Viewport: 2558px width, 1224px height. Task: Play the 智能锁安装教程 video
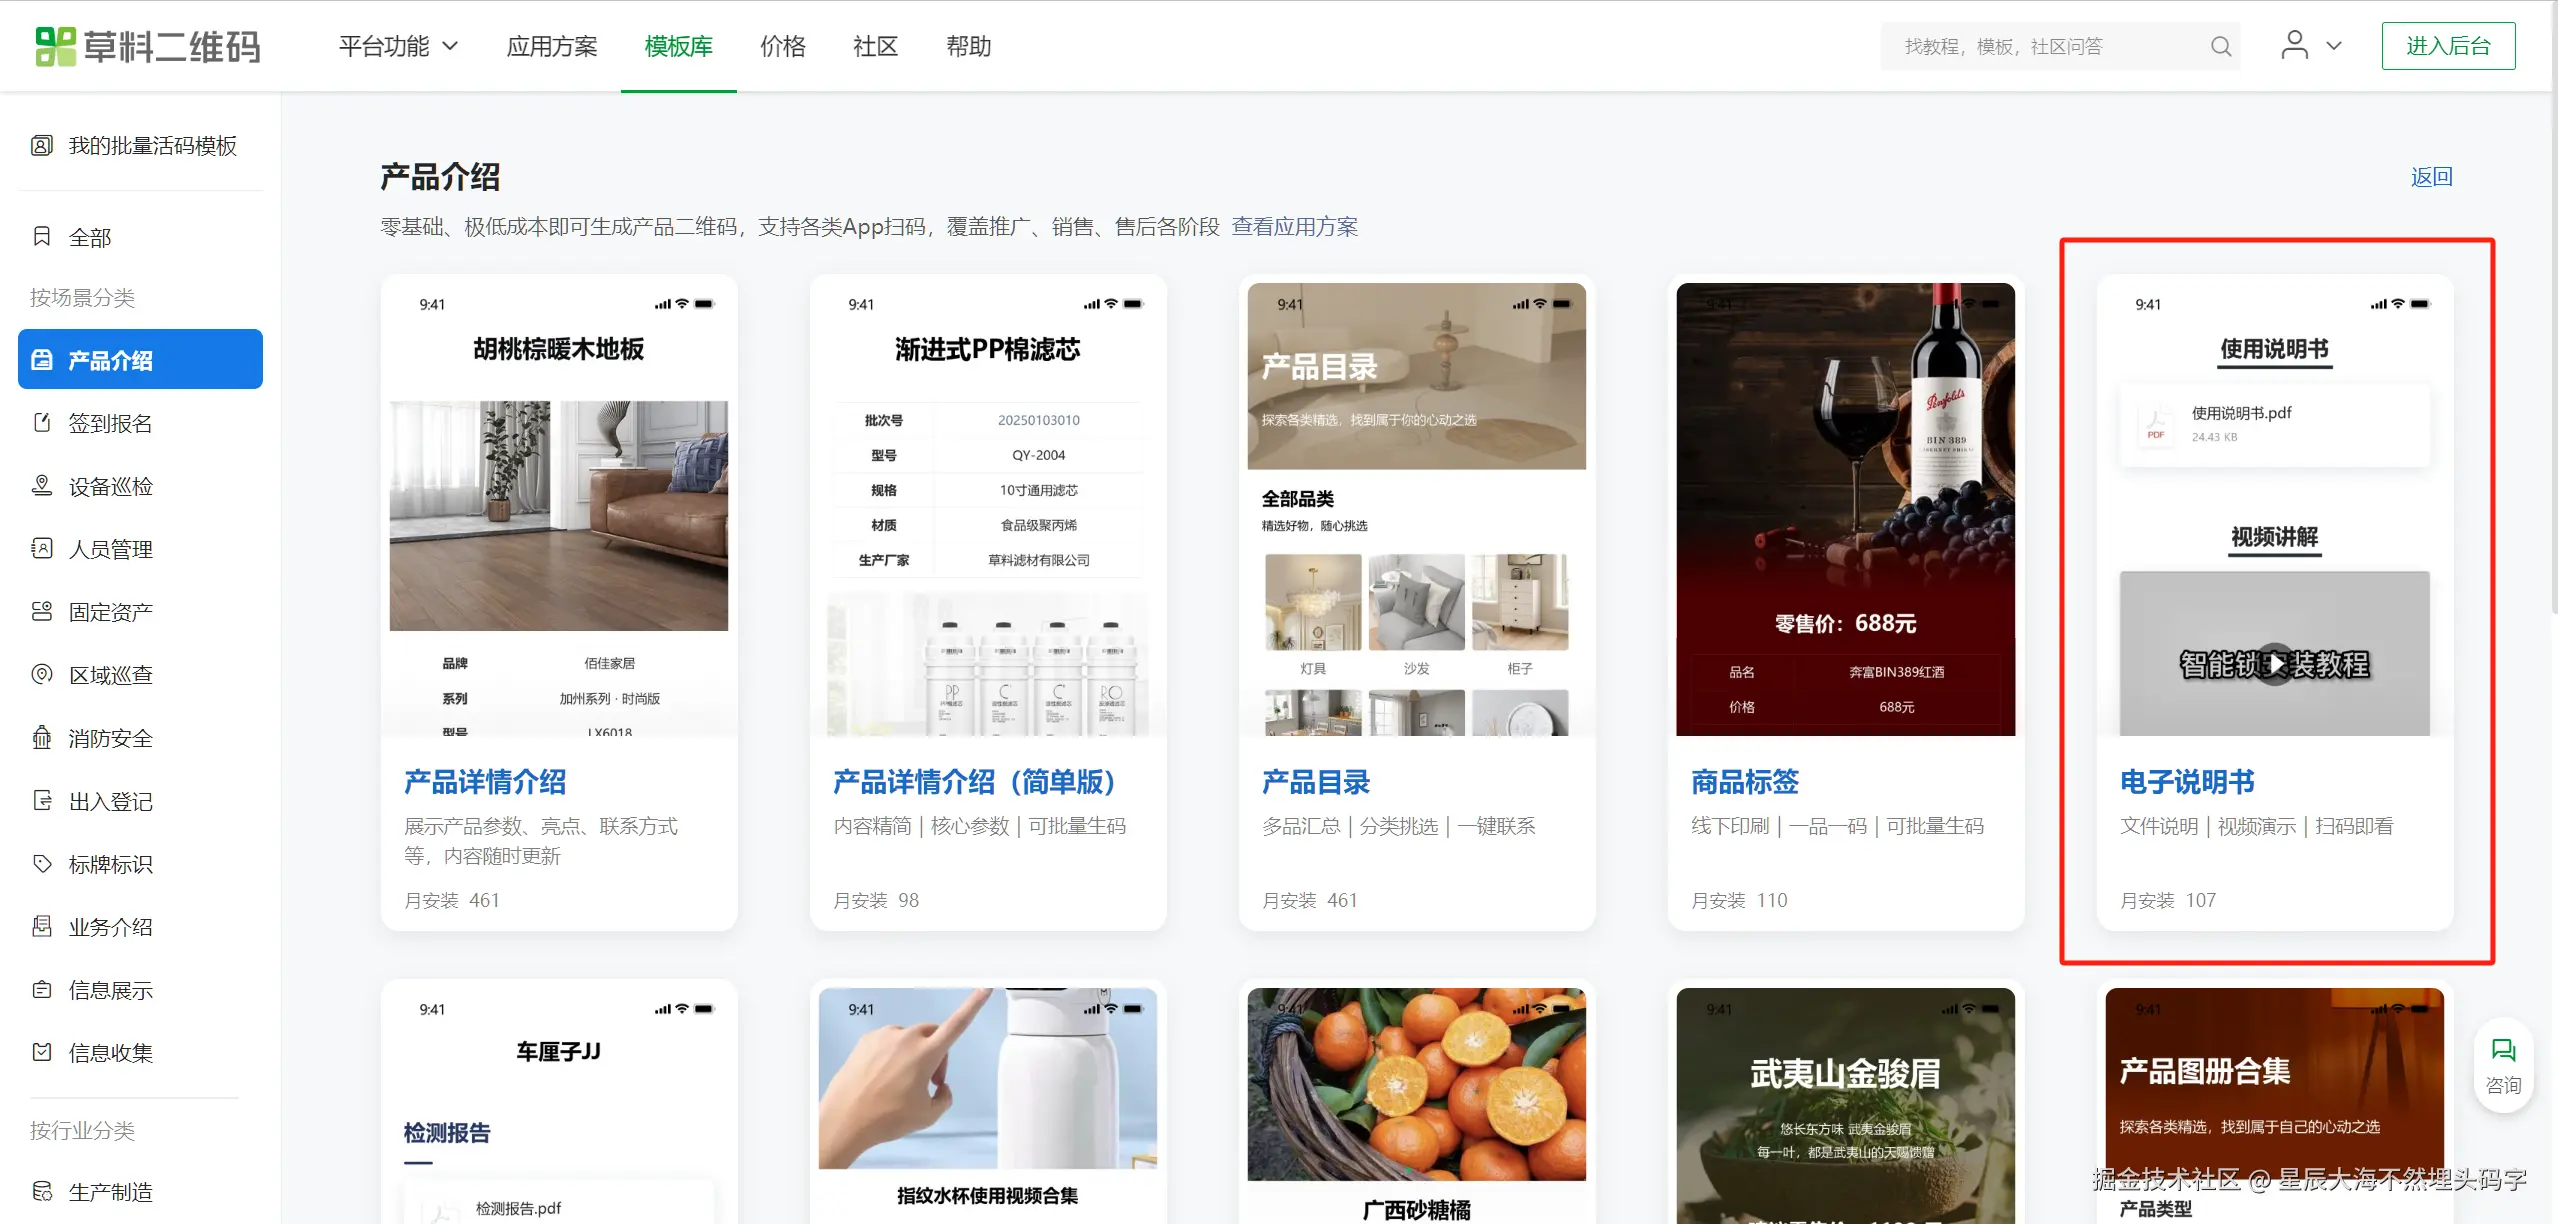click(2275, 663)
